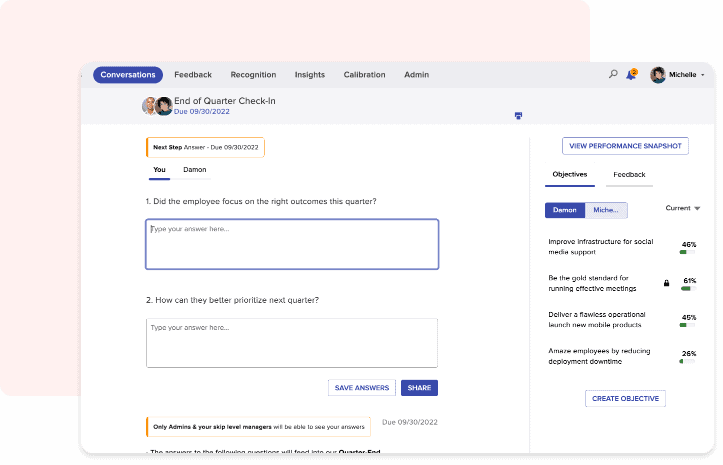Open the Conversations nav item
This screenshot has height=465, width=723.
coord(128,75)
